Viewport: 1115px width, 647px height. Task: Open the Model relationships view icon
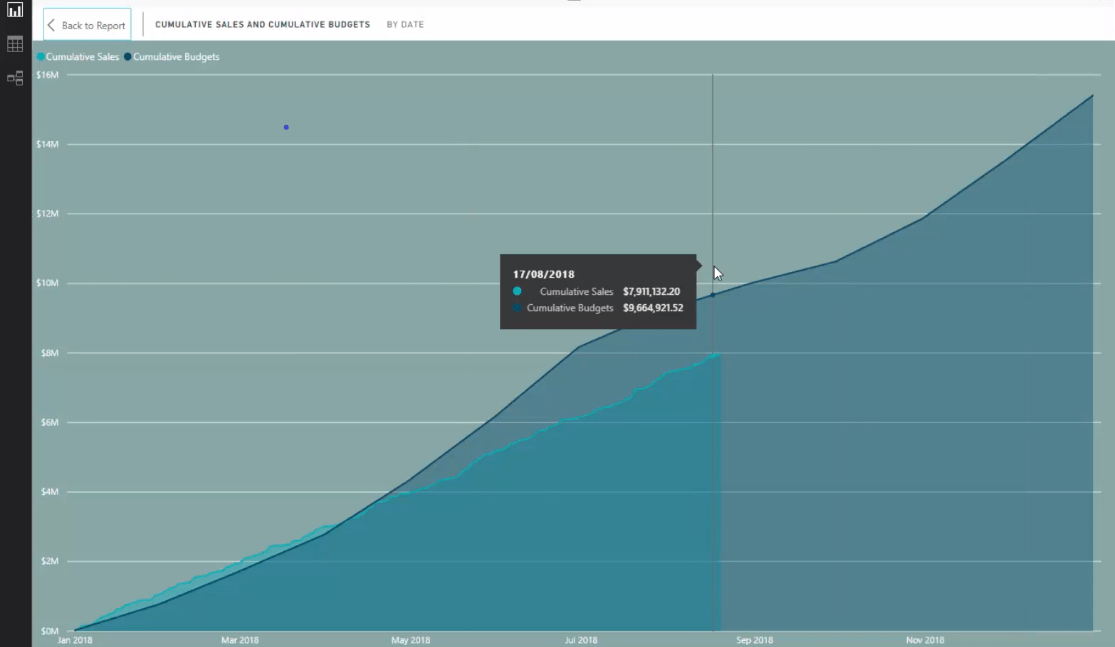(x=15, y=78)
